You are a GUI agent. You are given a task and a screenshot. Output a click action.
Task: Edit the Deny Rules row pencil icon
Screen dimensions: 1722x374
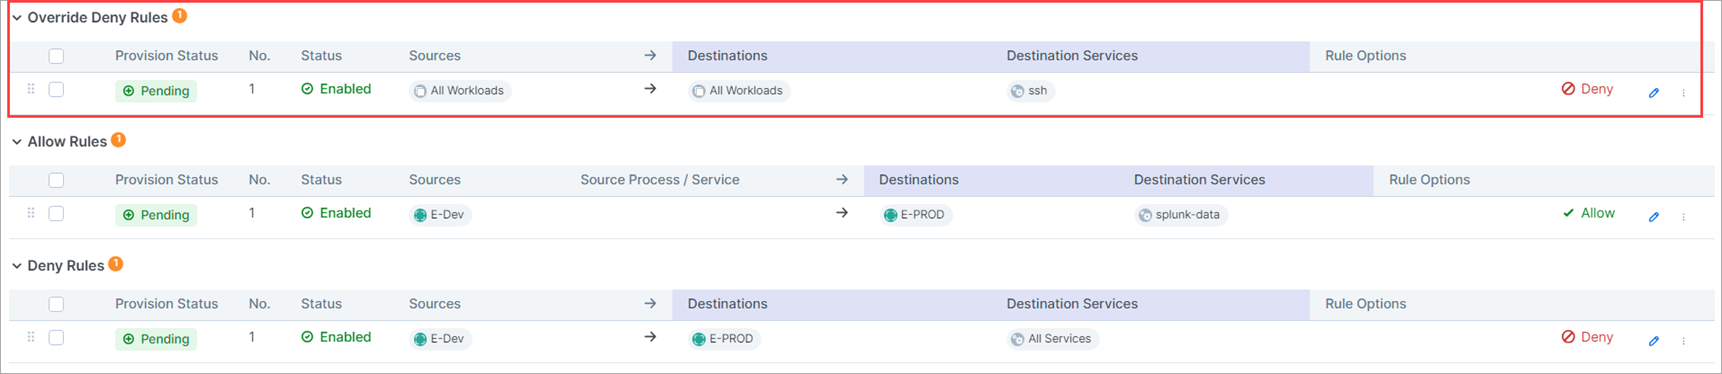tap(1654, 340)
